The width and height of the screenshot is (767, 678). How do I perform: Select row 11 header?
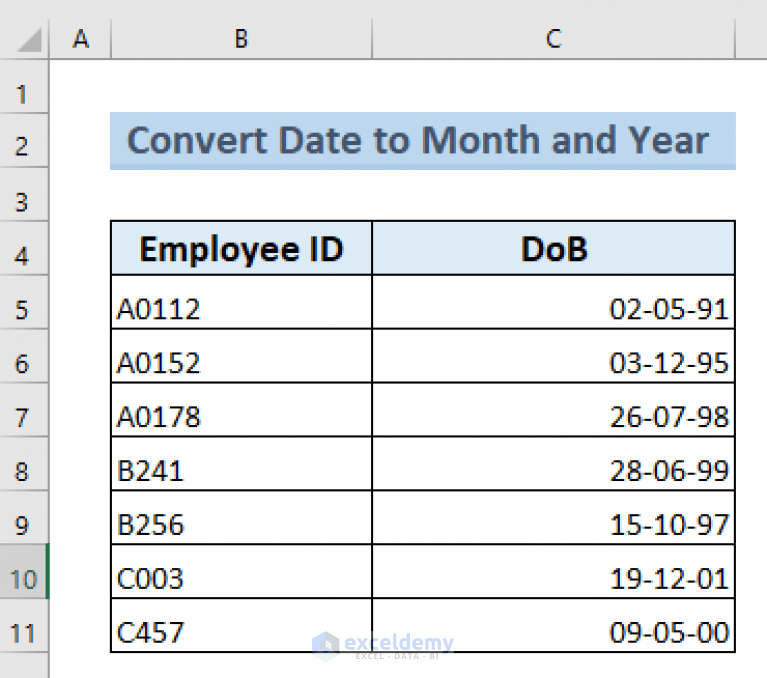tap(24, 625)
